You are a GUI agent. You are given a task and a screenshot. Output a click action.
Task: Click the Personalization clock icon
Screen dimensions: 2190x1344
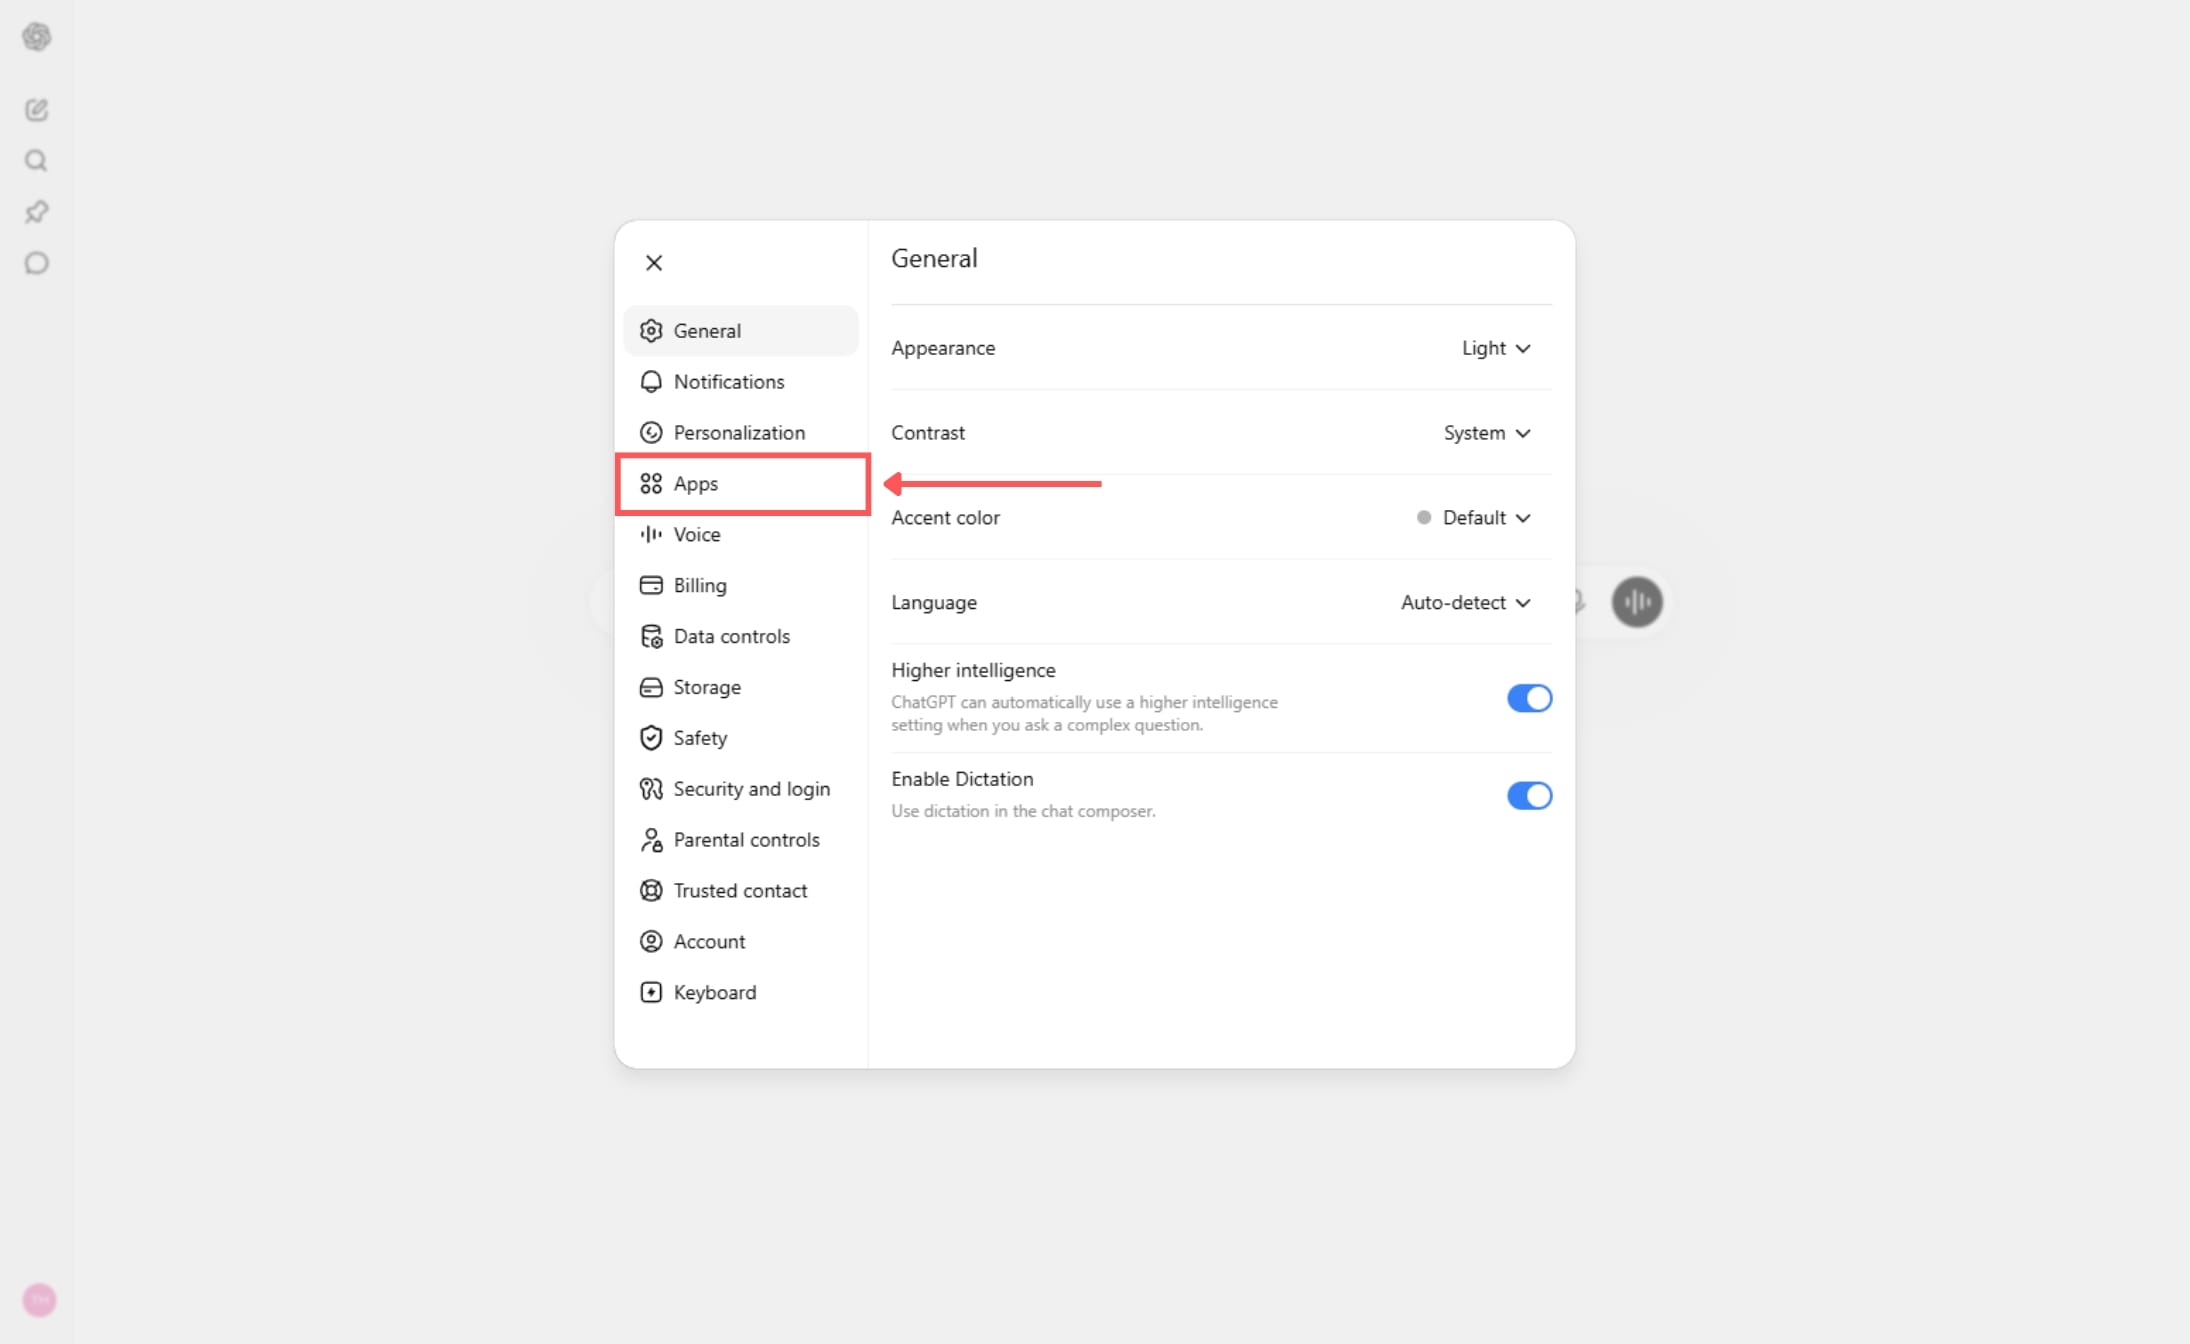point(651,433)
